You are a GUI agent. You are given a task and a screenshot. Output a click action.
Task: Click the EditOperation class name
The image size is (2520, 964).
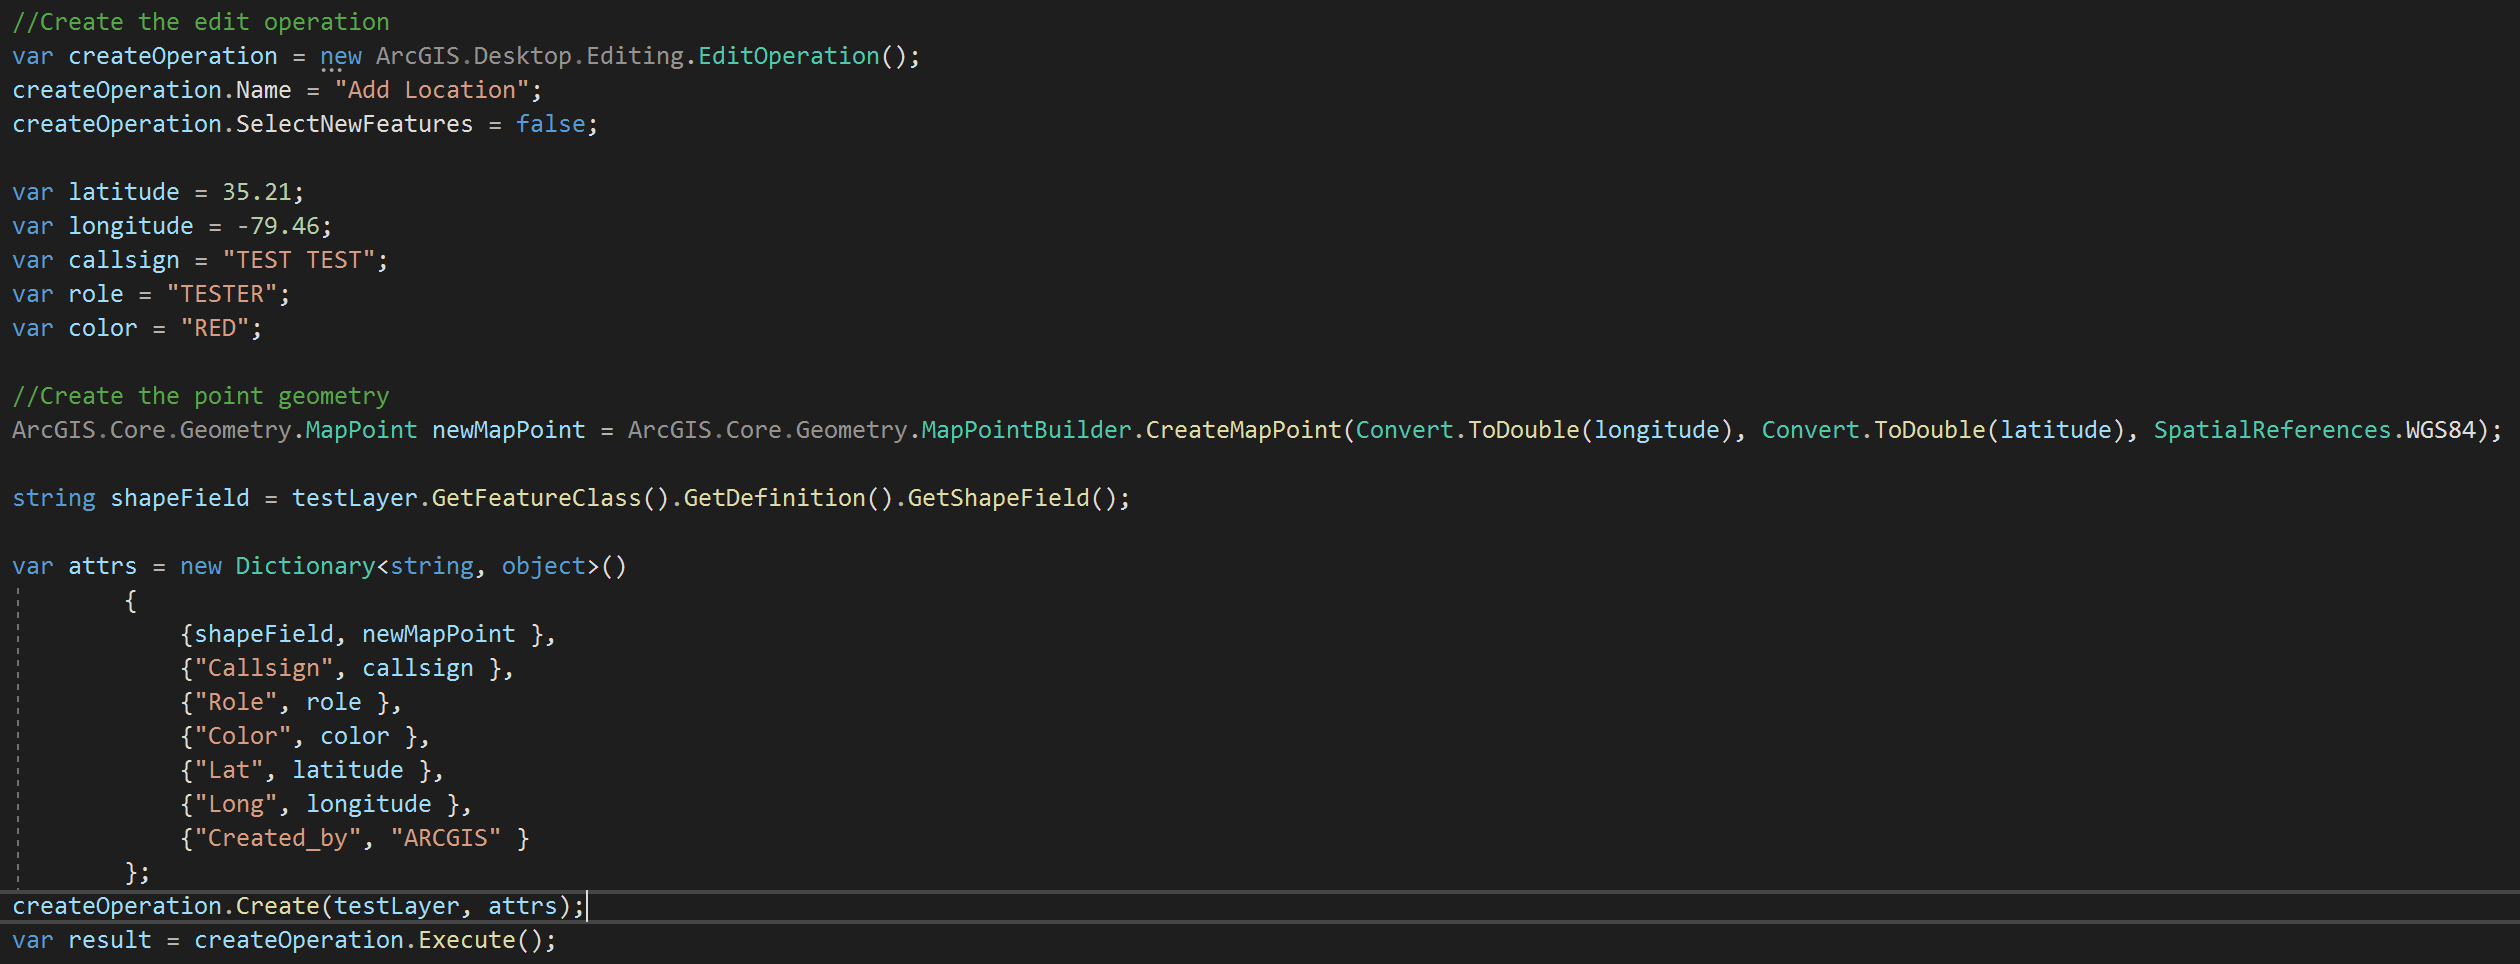(788, 56)
